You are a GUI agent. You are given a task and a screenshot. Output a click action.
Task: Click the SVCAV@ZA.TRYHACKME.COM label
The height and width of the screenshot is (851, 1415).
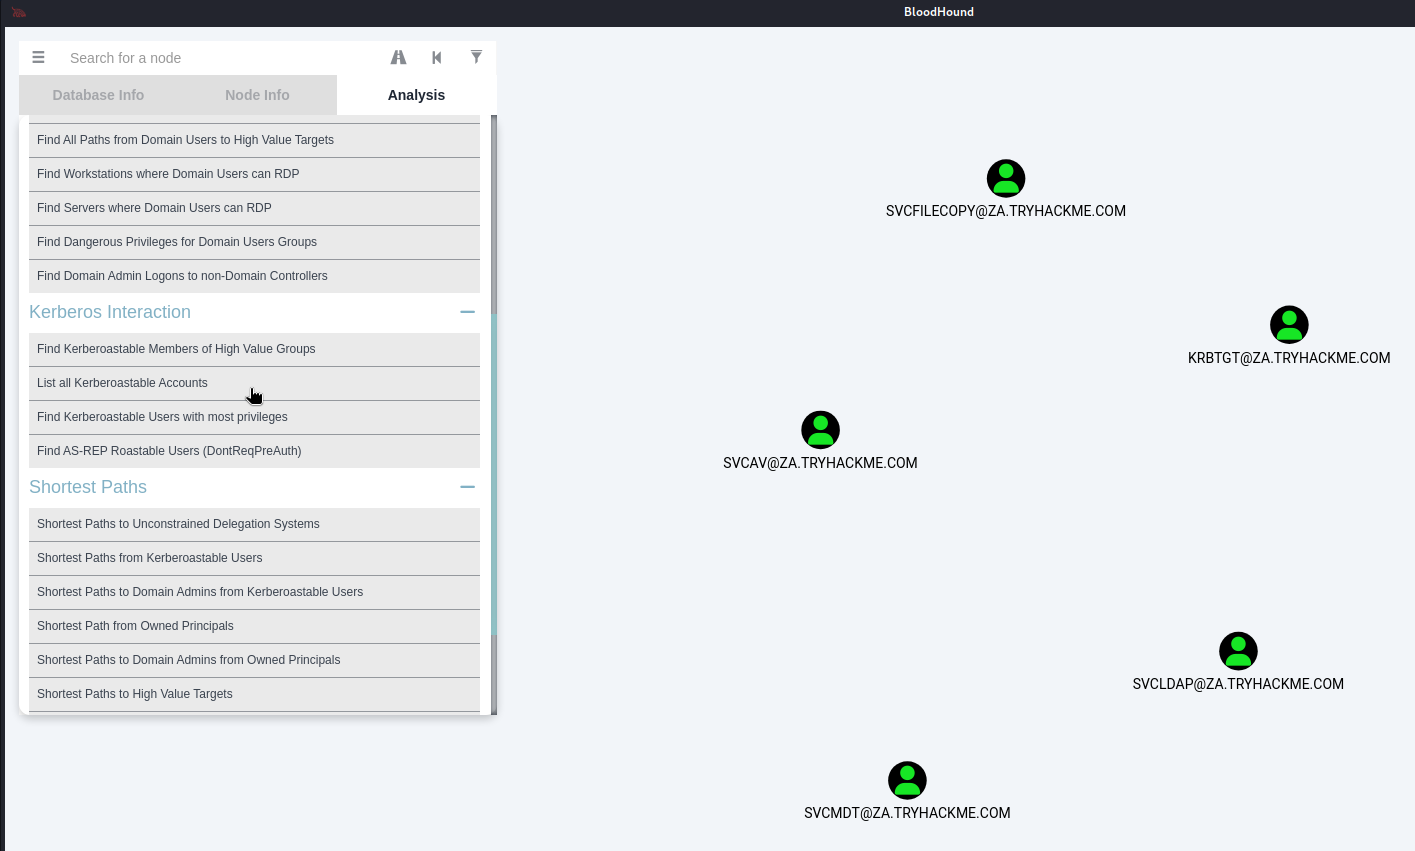820,463
